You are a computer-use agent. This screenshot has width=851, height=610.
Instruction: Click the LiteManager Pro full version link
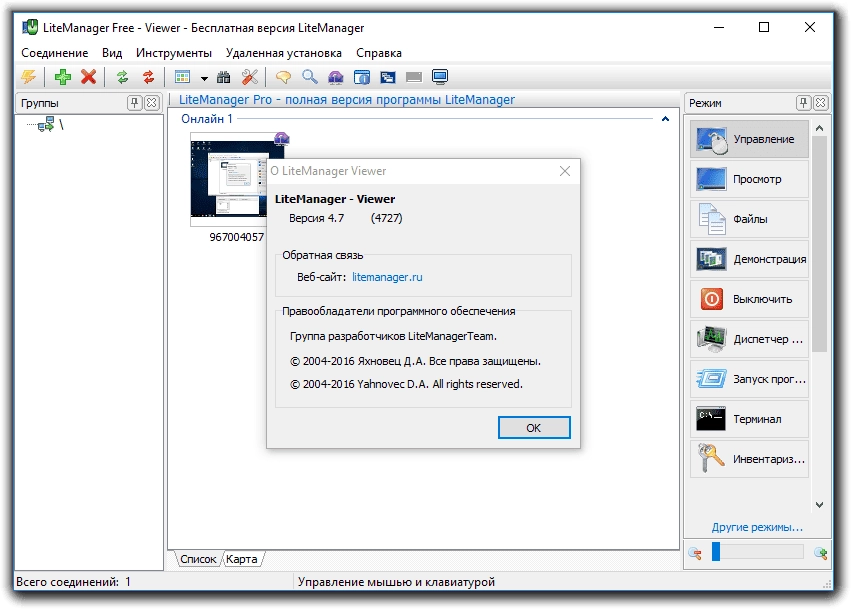(x=347, y=100)
